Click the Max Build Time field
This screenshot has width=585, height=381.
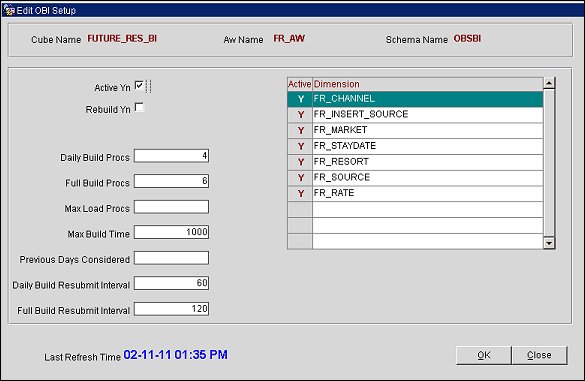pos(171,232)
